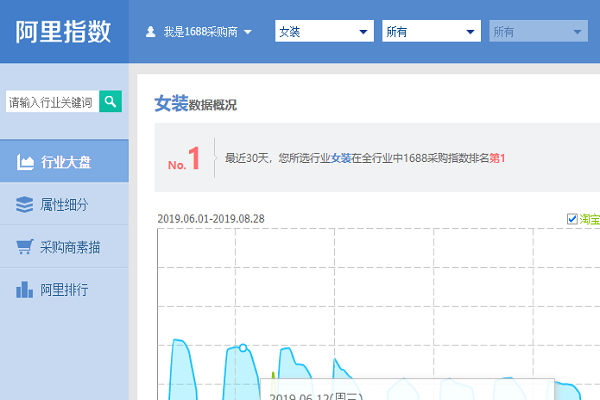Click the user avatar icon
Image resolution: width=600 pixels, height=400 pixels.
(x=150, y=31)
